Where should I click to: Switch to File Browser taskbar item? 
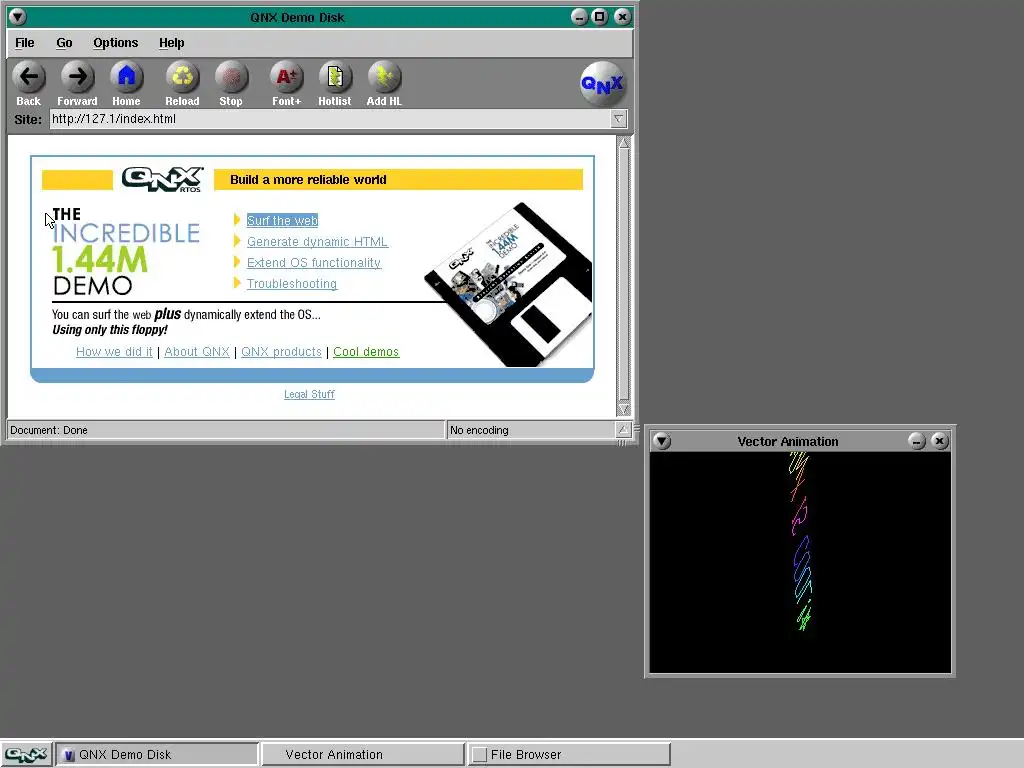(569, 754)
